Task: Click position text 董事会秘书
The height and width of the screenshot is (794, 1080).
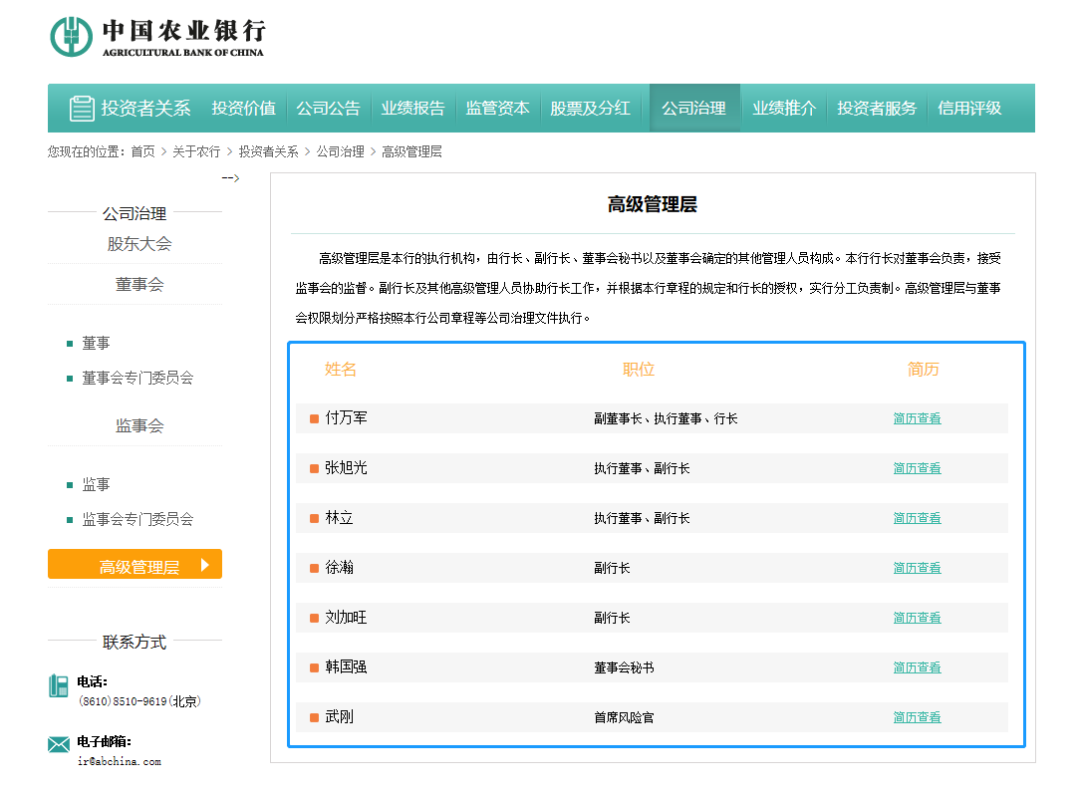Action: 624,667
